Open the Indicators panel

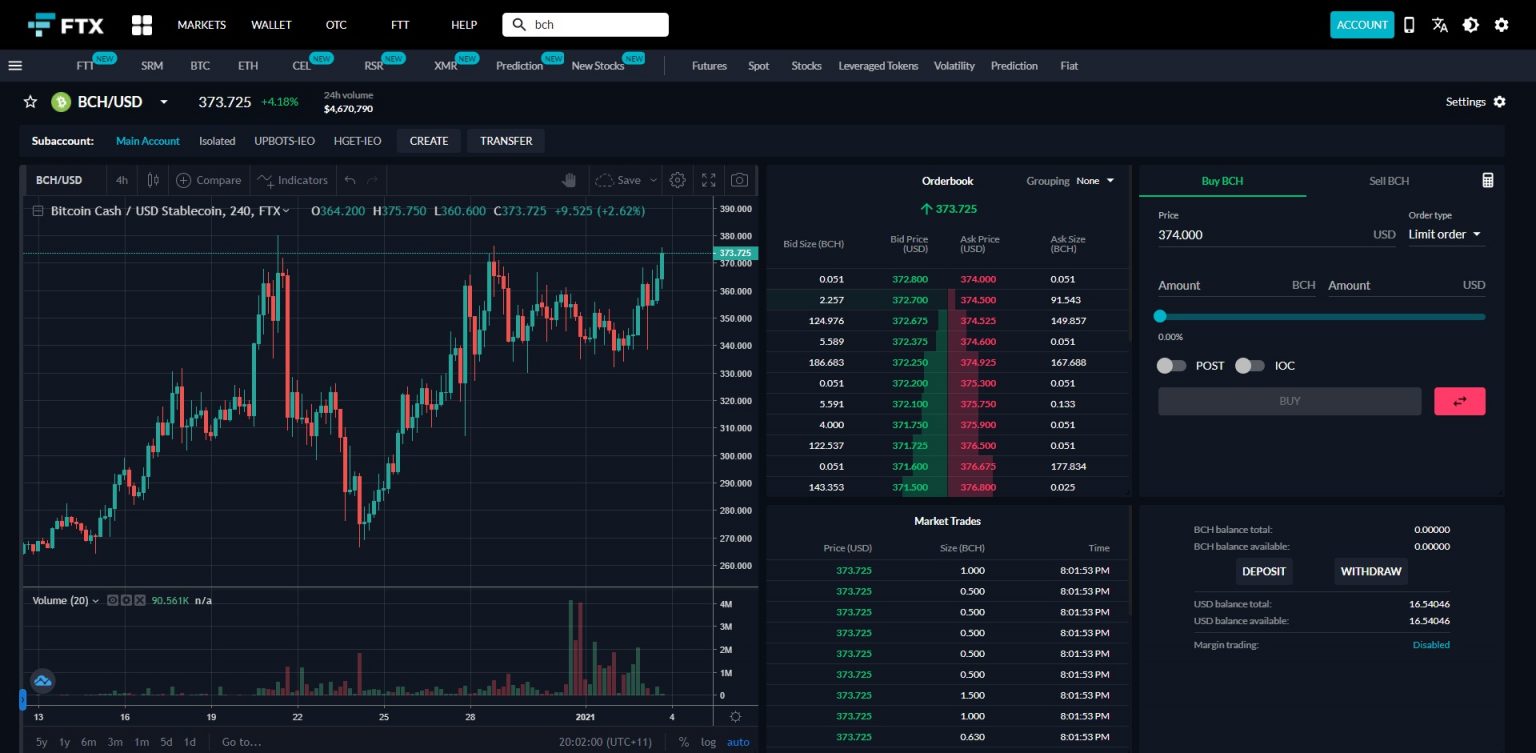point(293,180)
